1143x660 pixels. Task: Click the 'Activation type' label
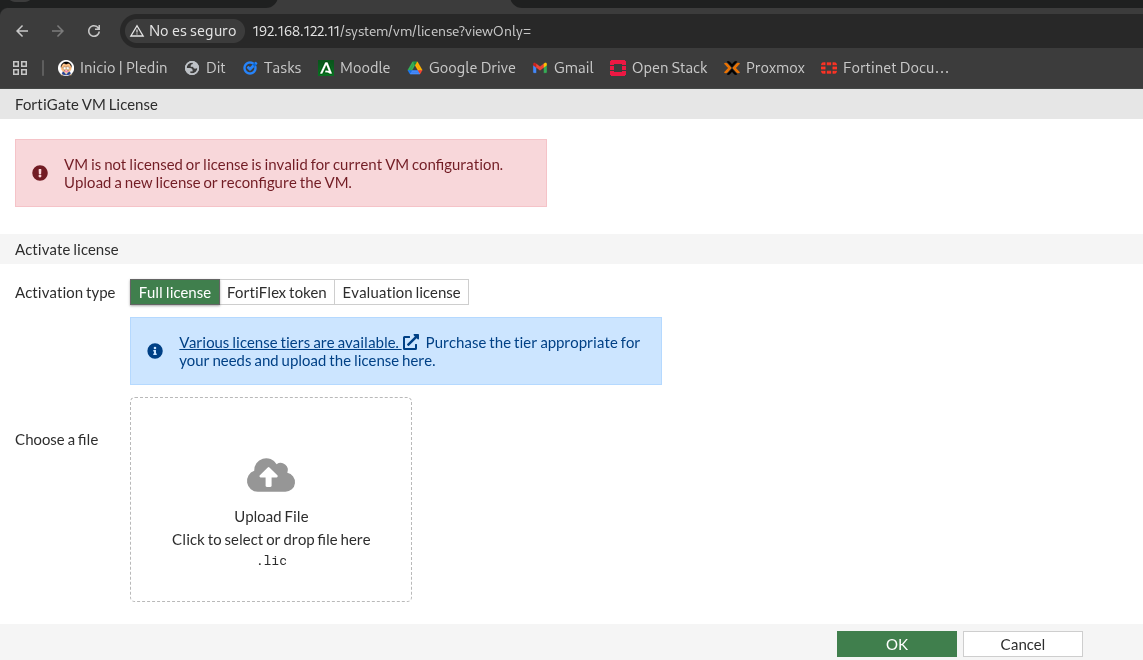click(65, 292)
